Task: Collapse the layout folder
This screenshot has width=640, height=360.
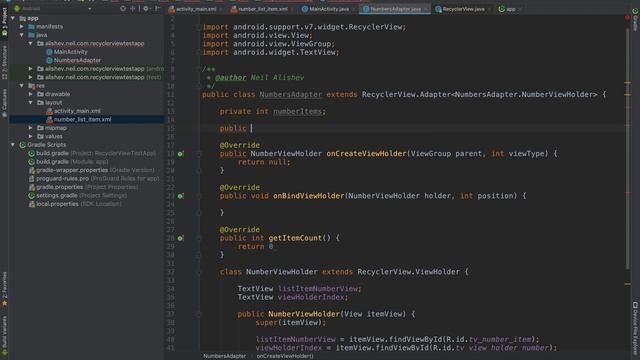Action: pos(31,102)
